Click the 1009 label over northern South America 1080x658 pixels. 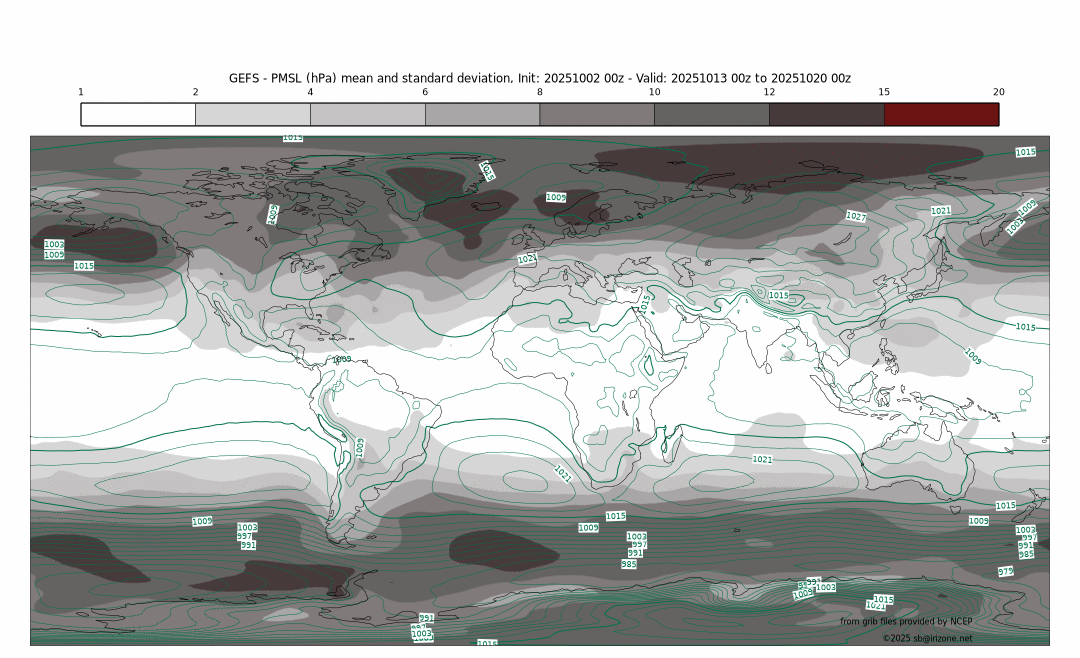point(342,359)
